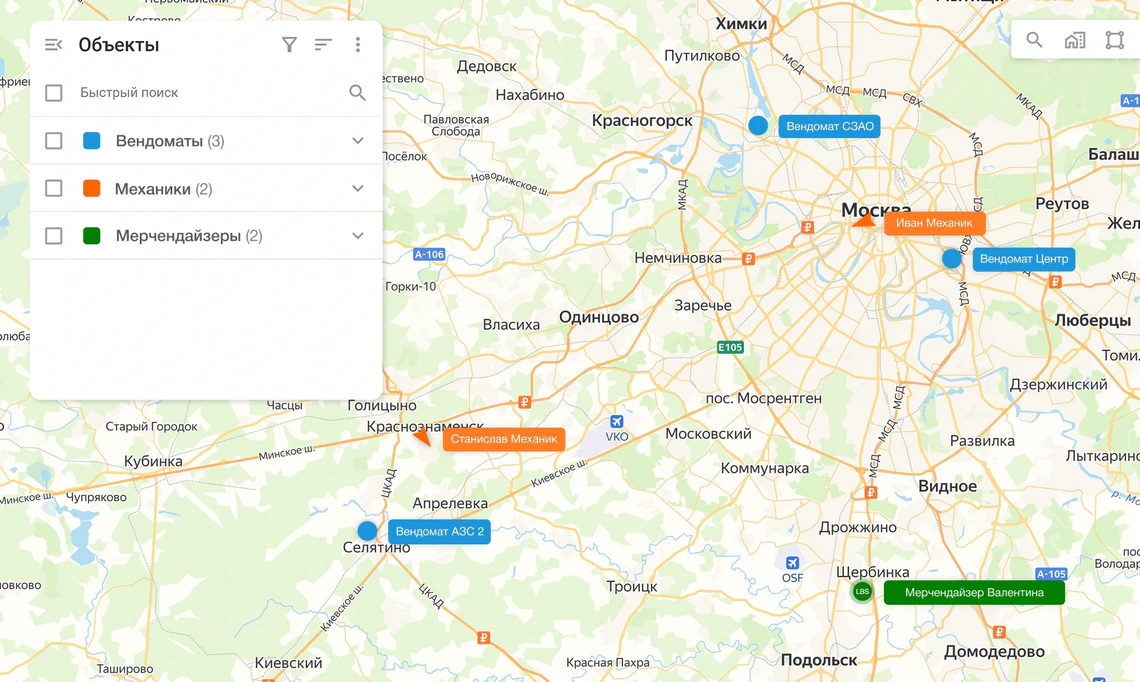Screen dimensions: 1140x682
Task: Expand the Мерчендайзеры group chevron
Action: click(x=357, y=236)
